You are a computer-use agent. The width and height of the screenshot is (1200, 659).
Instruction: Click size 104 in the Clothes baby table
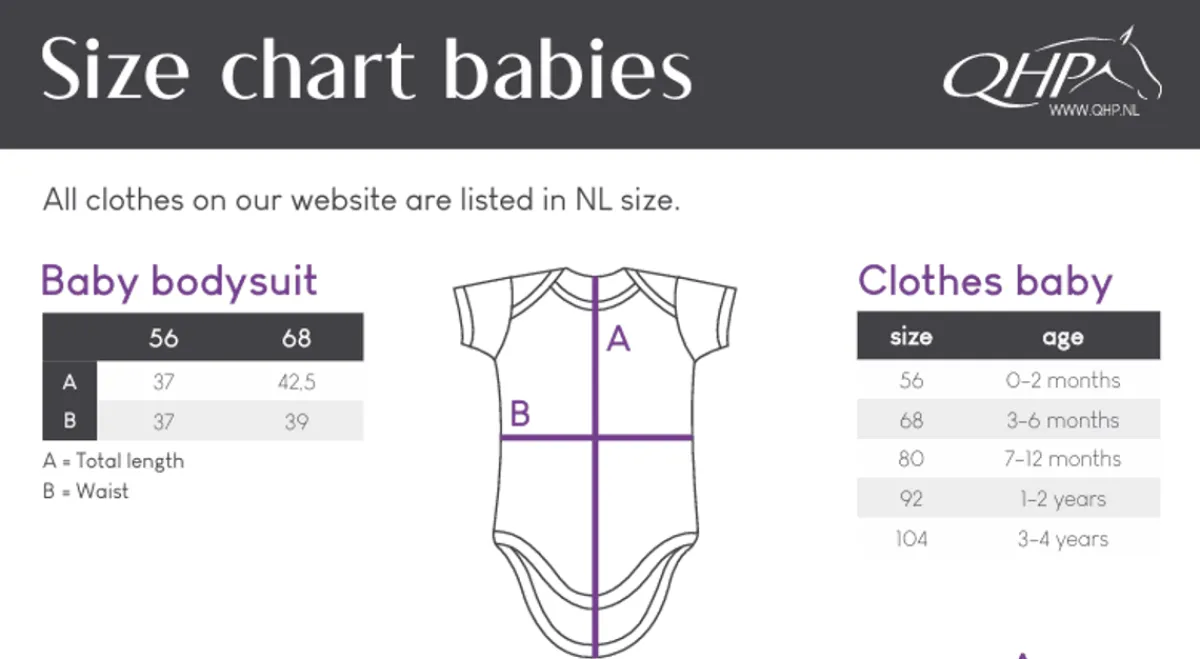click(x=911, y=539)
